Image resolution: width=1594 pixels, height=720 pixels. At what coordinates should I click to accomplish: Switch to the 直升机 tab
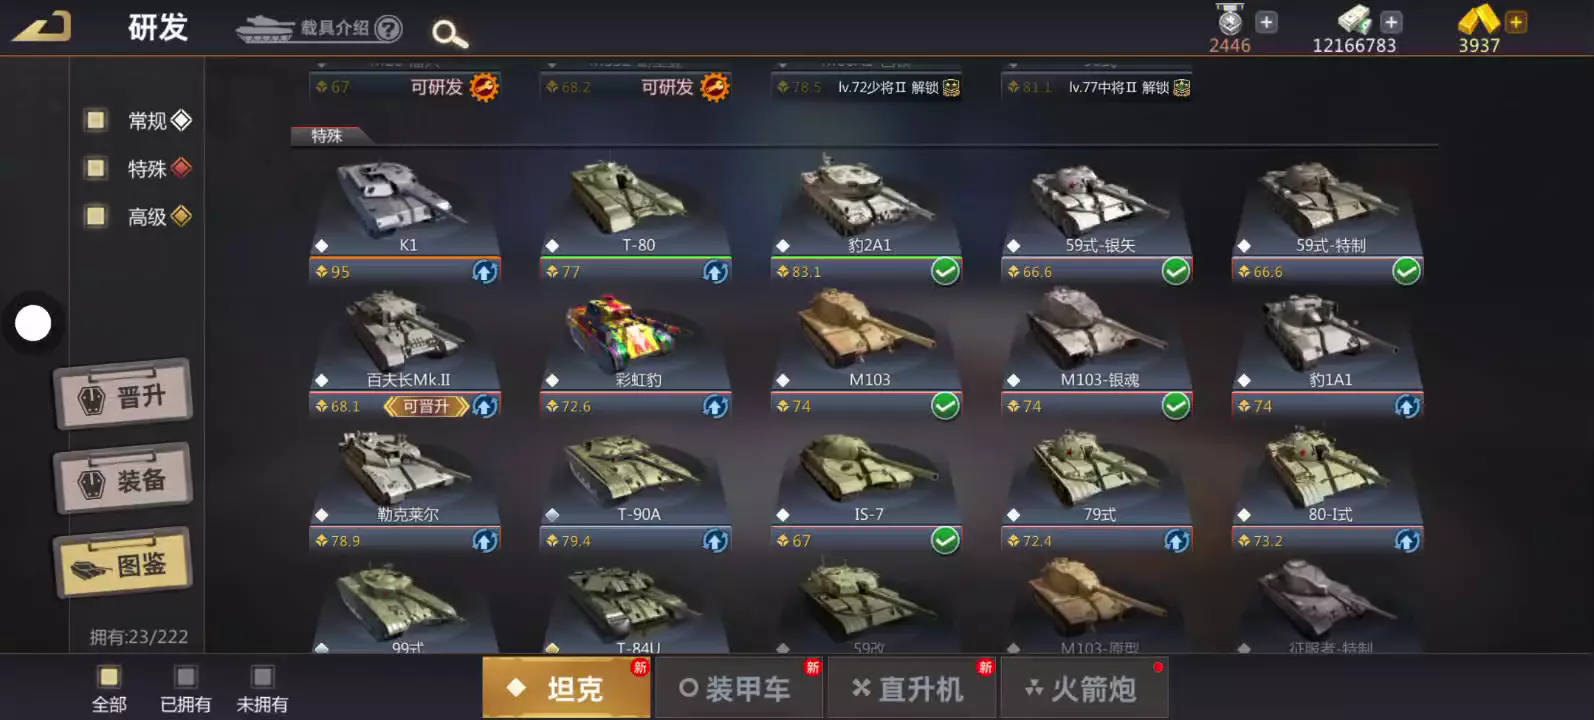911,688
